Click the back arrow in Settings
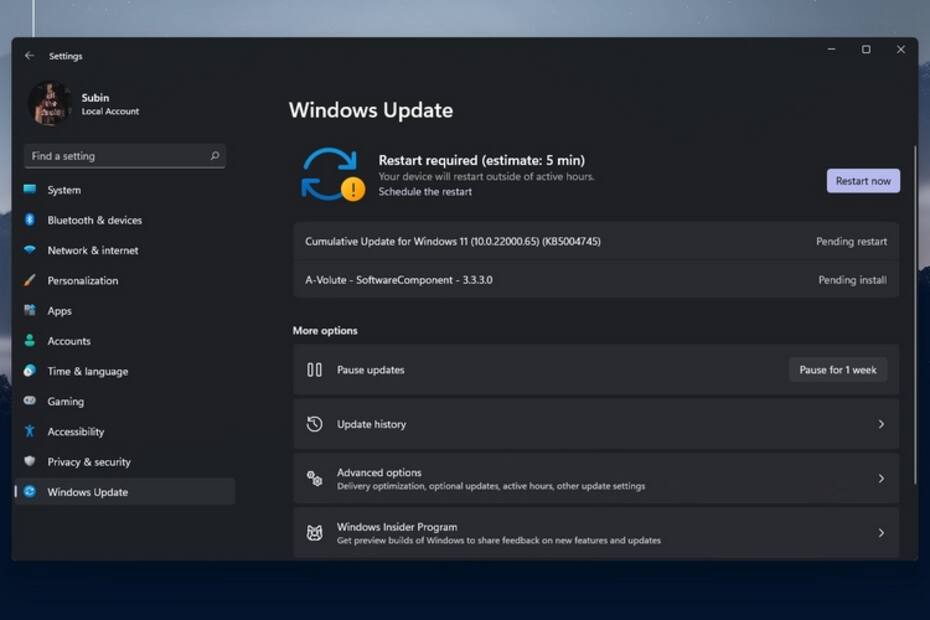 coord(29,55)
